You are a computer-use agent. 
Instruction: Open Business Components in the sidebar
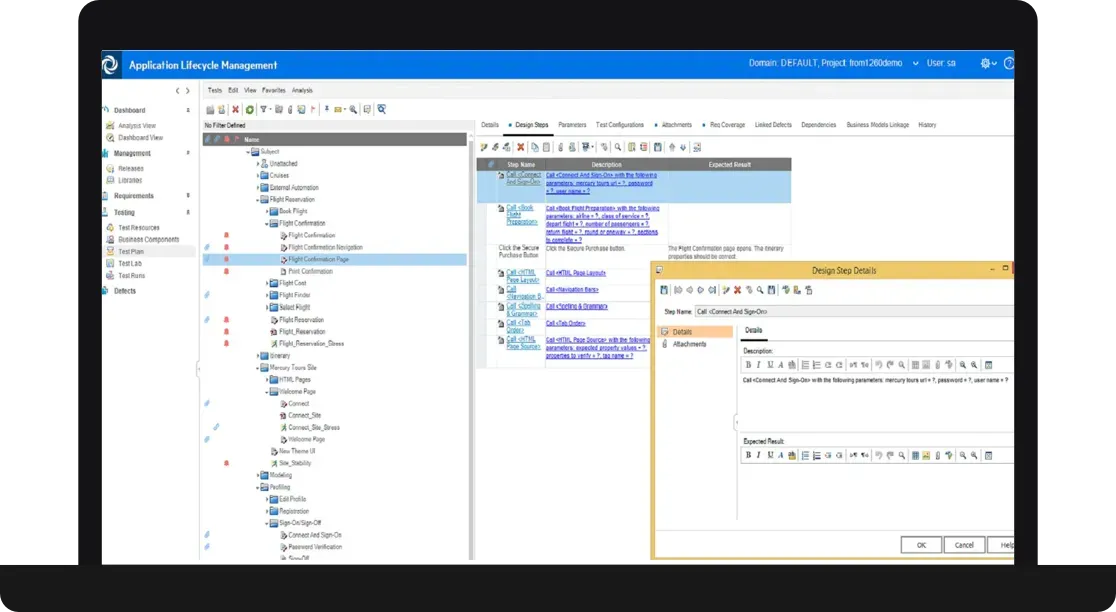click(x=149, y=240)
